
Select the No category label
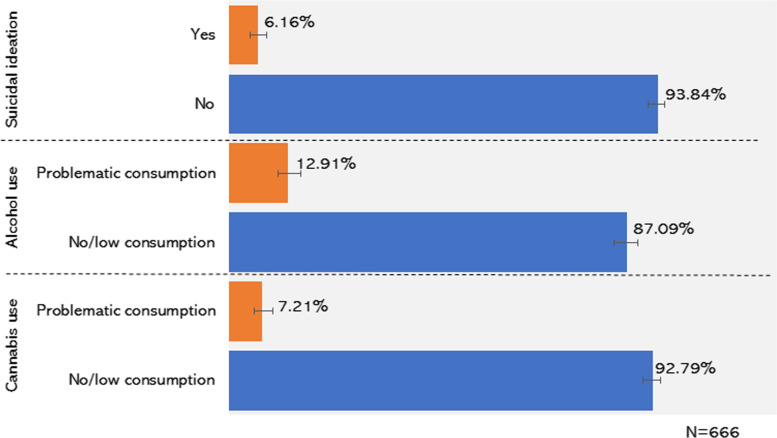click(205, 104)
